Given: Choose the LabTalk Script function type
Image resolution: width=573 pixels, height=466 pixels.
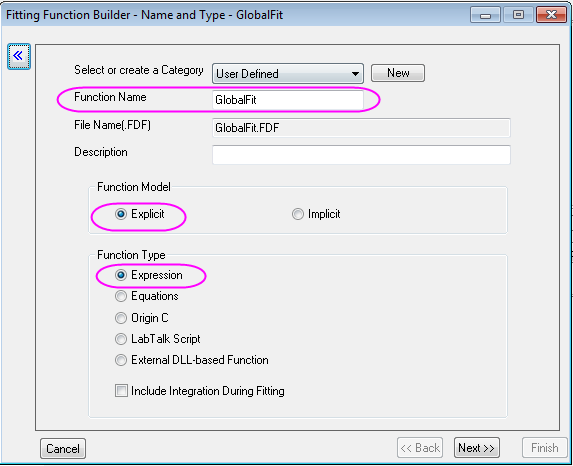Looking at the screenshot, I should click(x=158, y=339).
